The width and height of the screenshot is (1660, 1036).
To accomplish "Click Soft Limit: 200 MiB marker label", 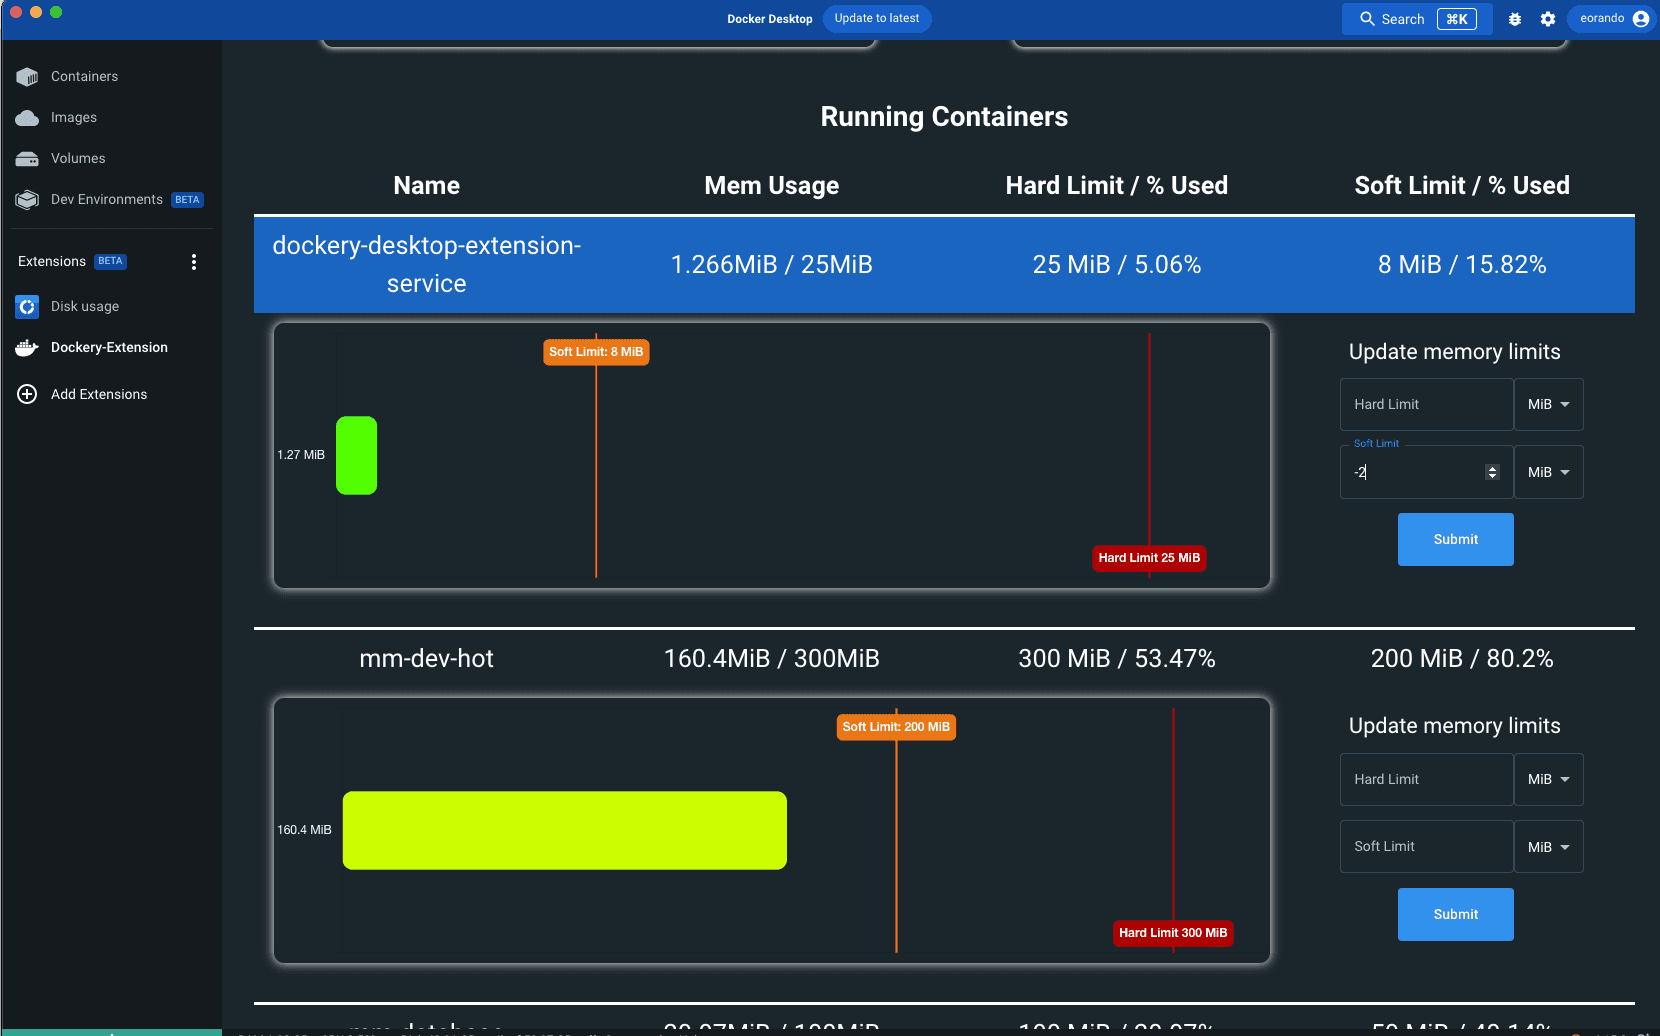I will tap(896, 727).
